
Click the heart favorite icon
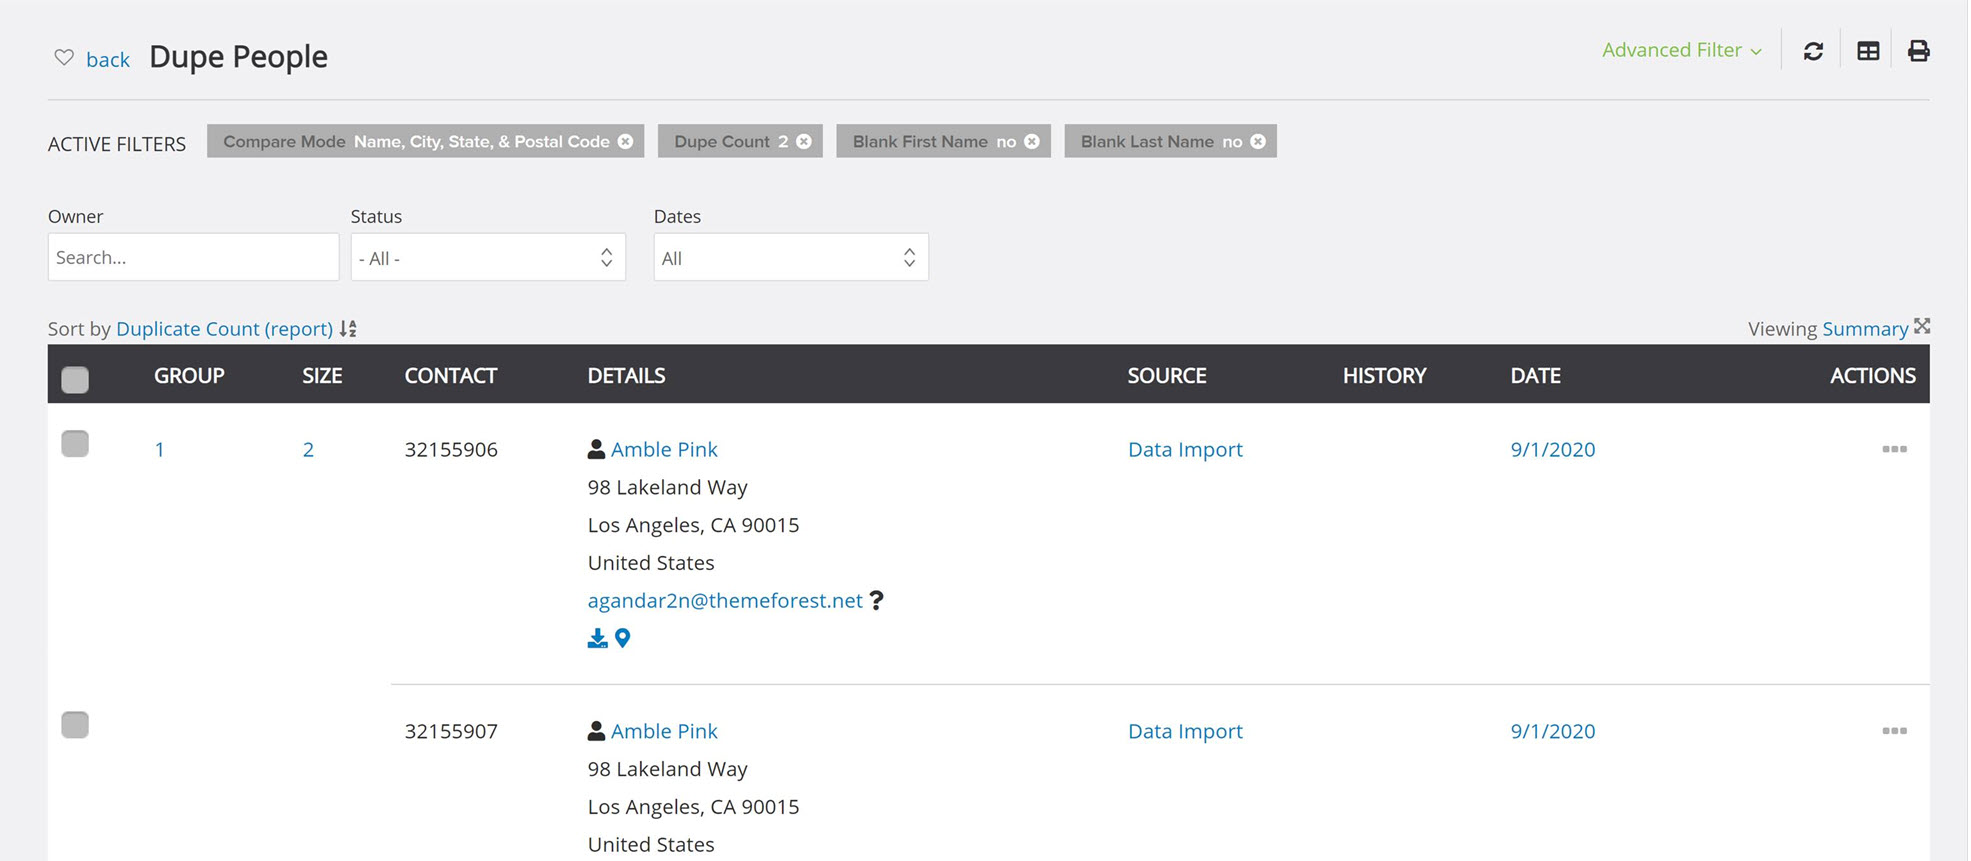coord(64,57)
